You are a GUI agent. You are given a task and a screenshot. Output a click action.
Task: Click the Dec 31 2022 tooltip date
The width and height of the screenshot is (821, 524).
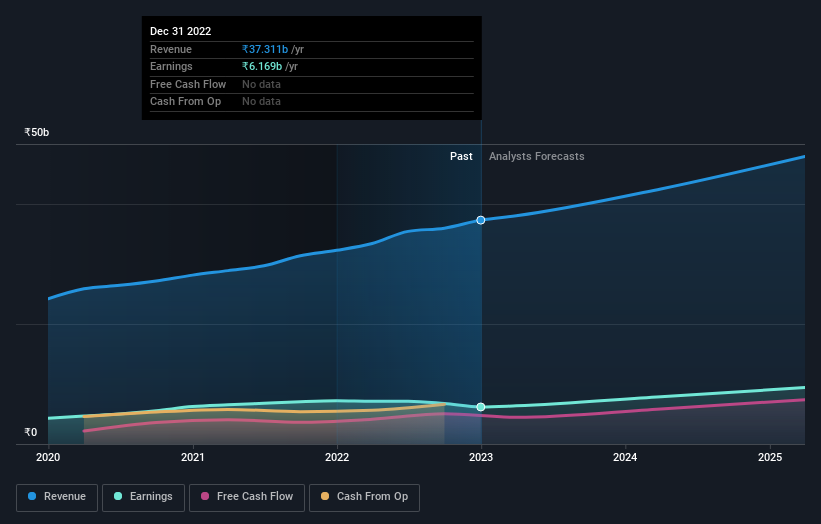pyautogui.click(x=181, y=31)
